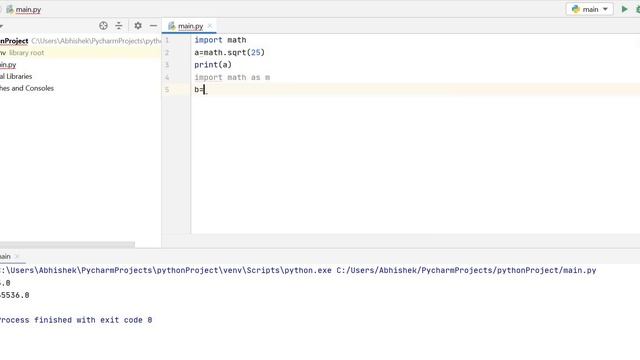Viewport: 640px width, 360px height.
Task: Click the locate file target icon
Action: coord(103,26)
